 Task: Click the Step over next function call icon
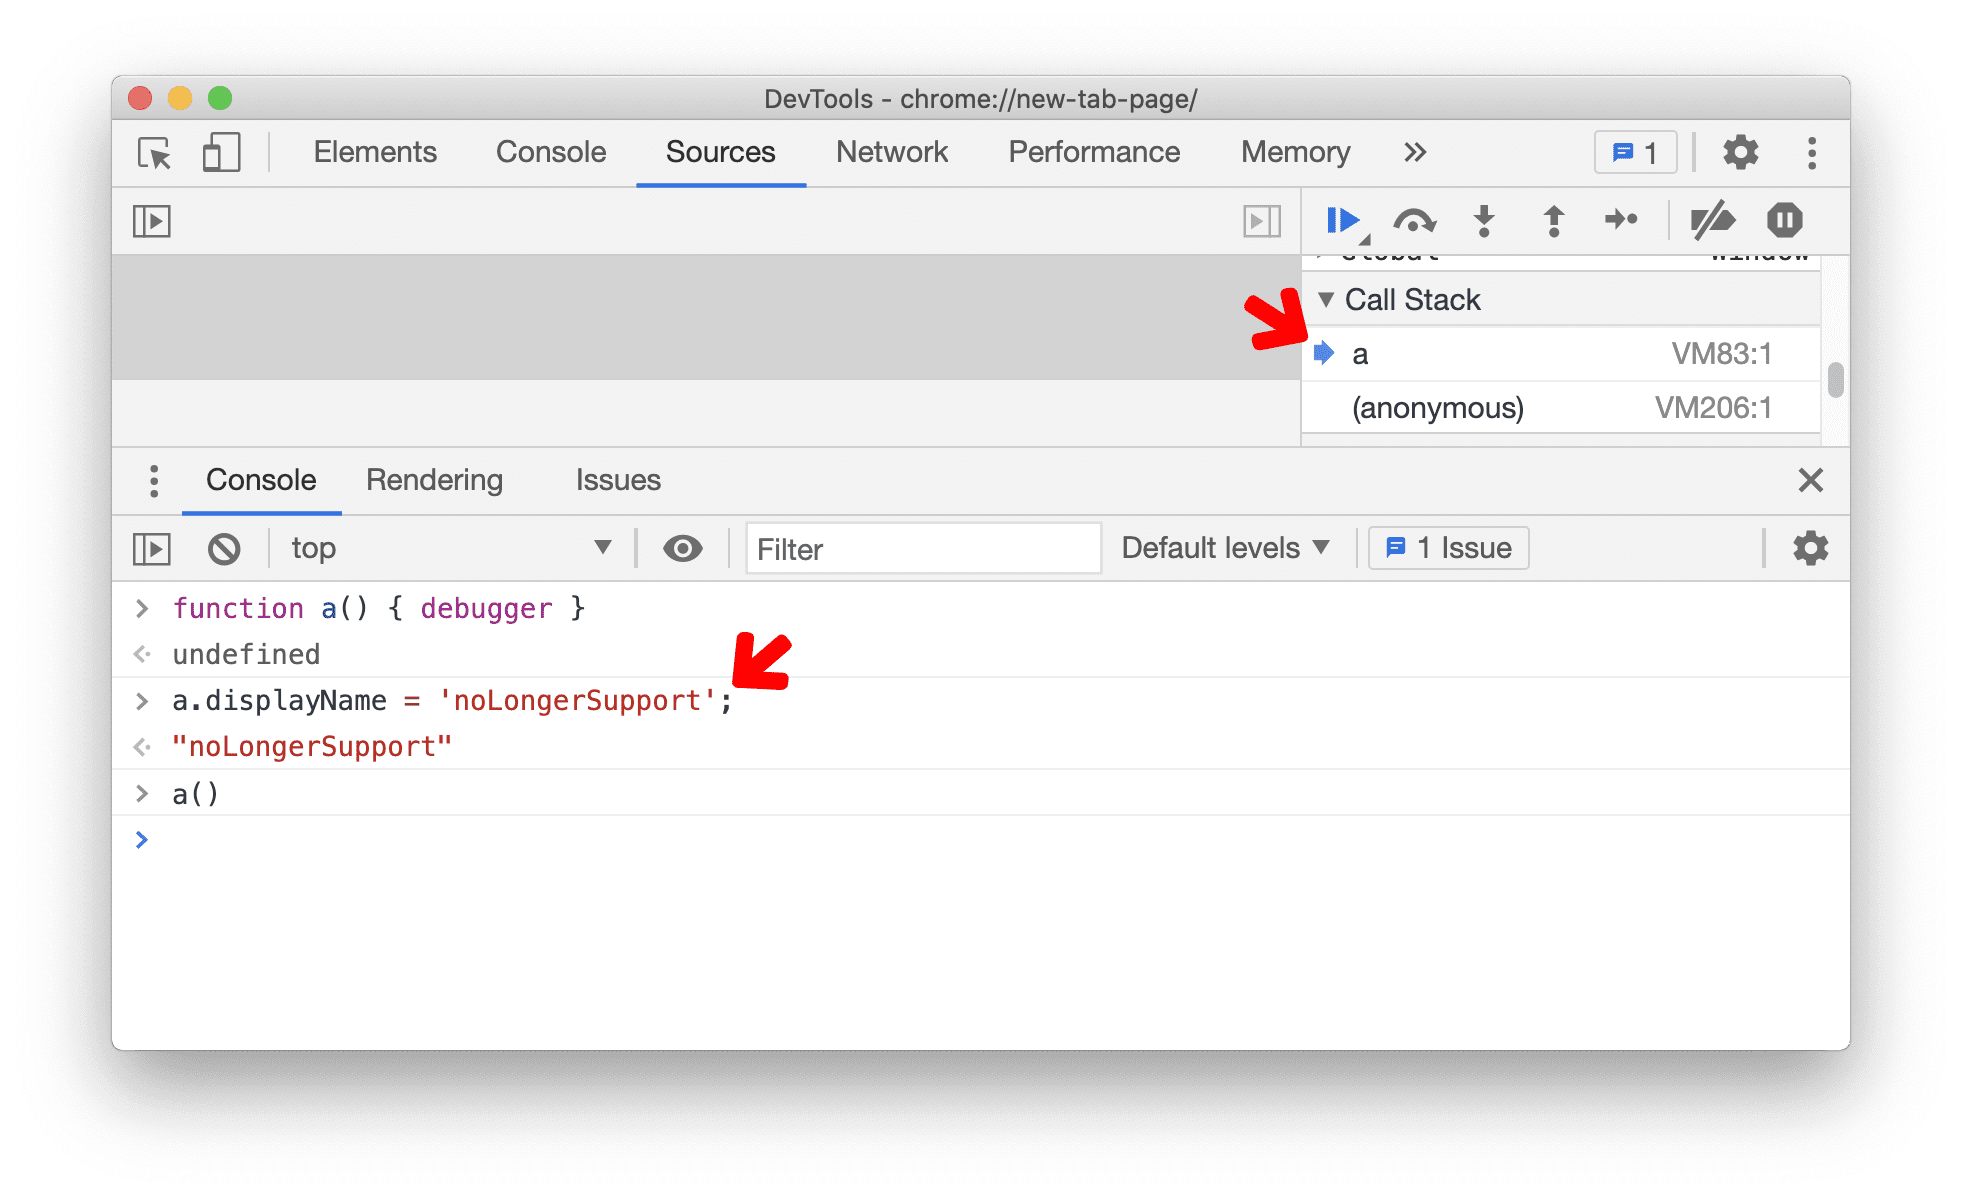pos(1408,223)
